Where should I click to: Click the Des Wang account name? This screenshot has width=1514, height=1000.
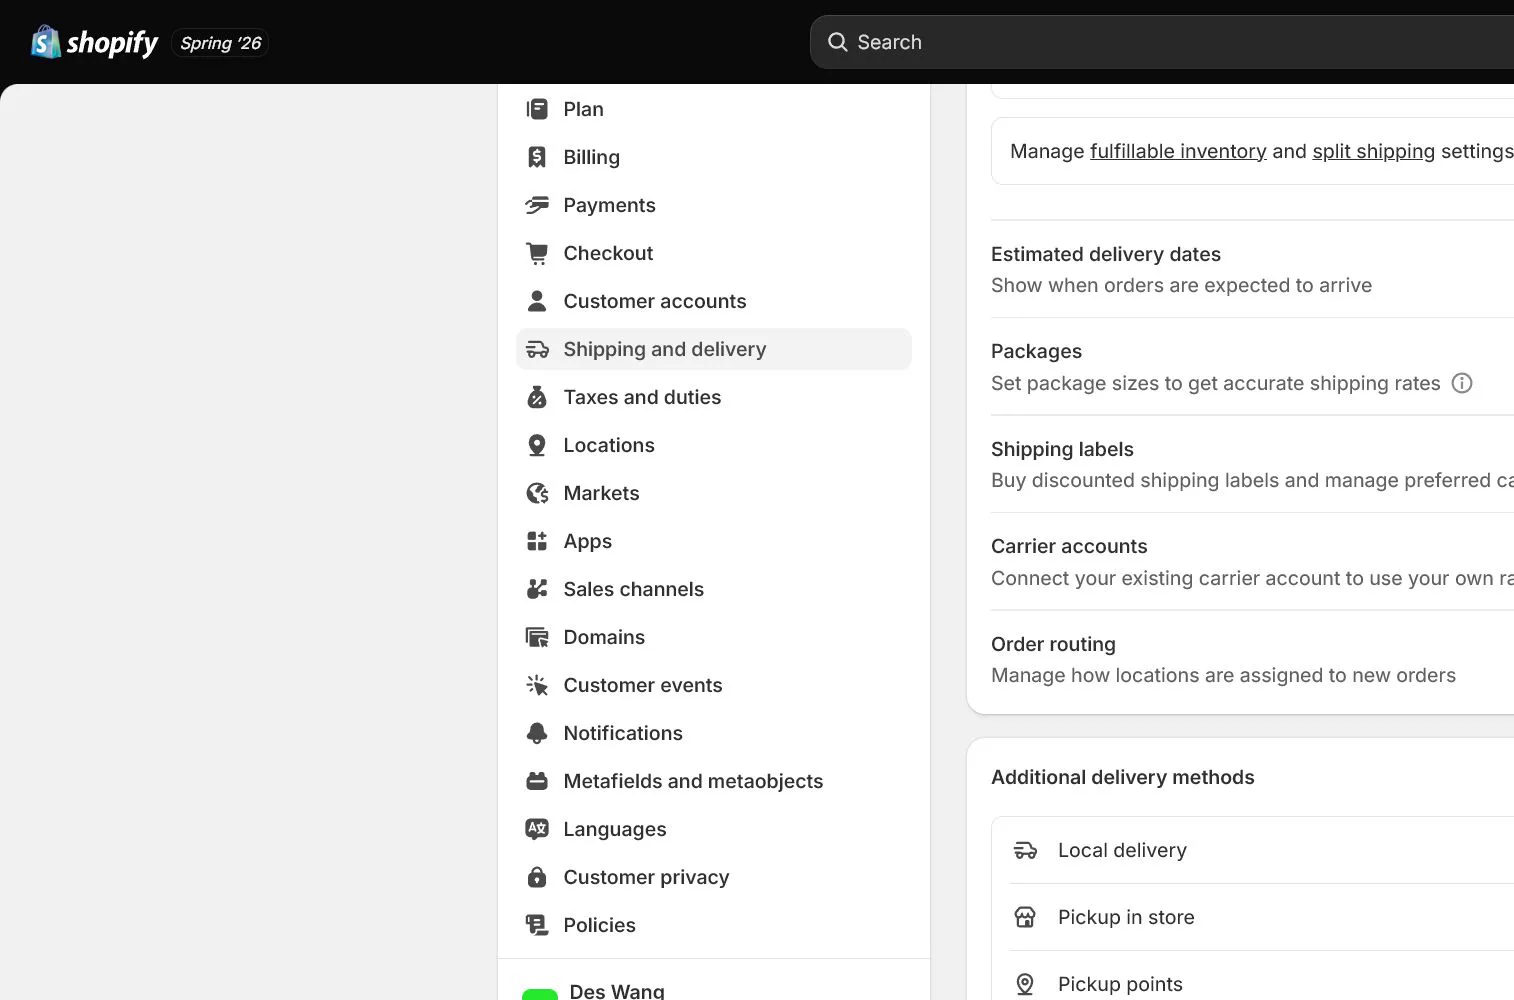617,990
